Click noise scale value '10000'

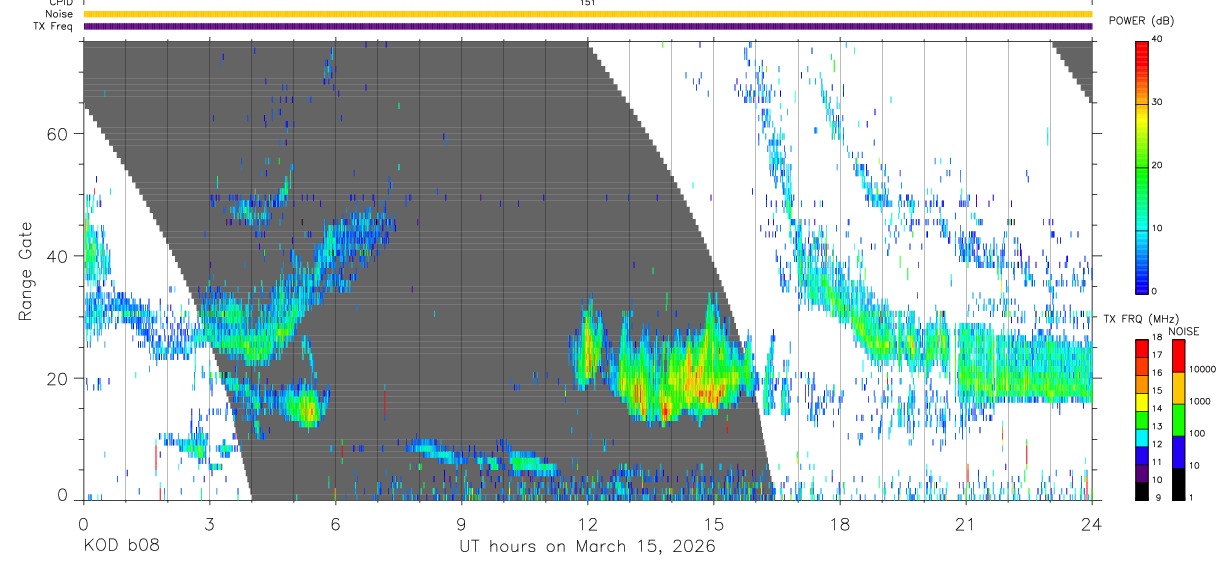pos(1203,370)
